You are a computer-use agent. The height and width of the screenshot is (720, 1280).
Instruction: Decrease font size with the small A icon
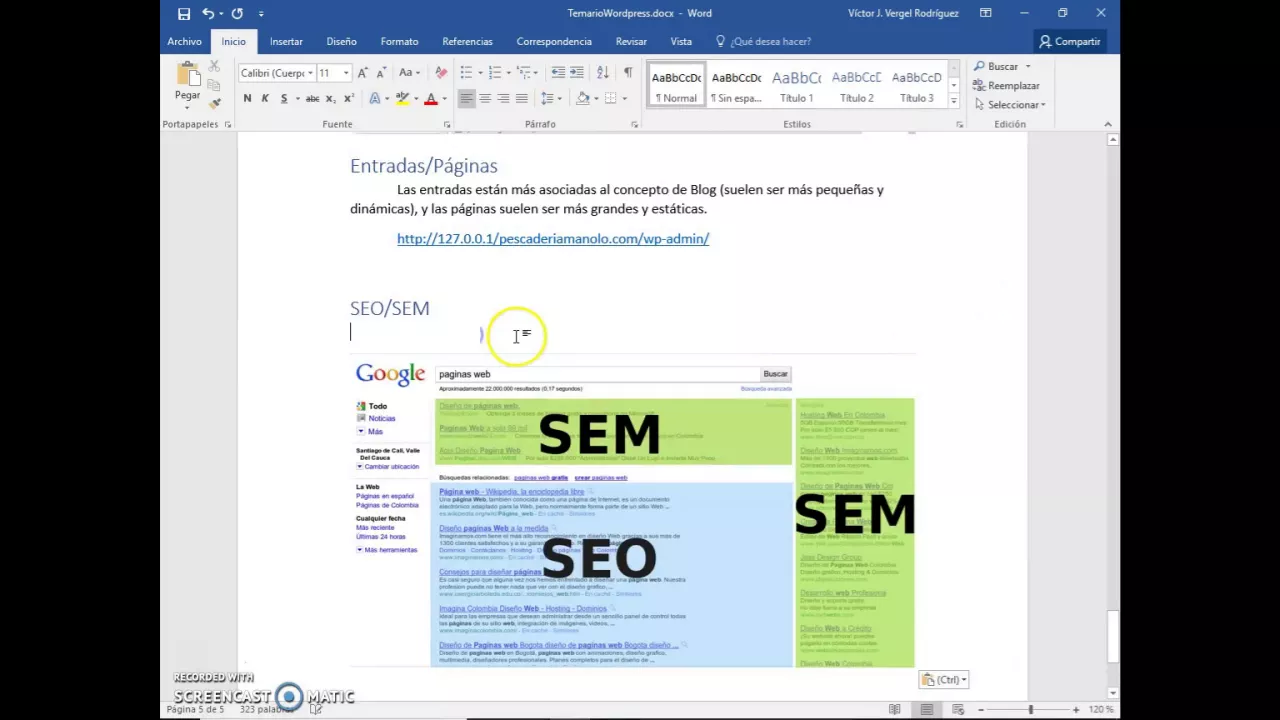tap(380, 73)
